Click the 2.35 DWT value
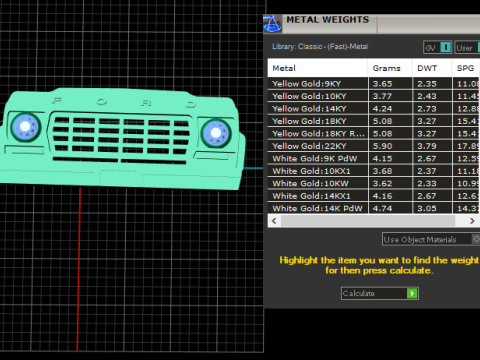480x360 pixels. point(427,84)
